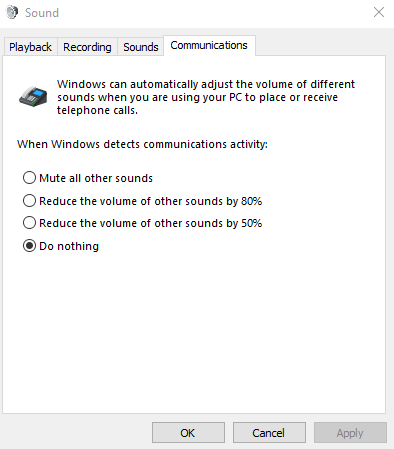This screenshot has height=449, width=394.
Task: Select the Communications tab
Action: point(209,45)
